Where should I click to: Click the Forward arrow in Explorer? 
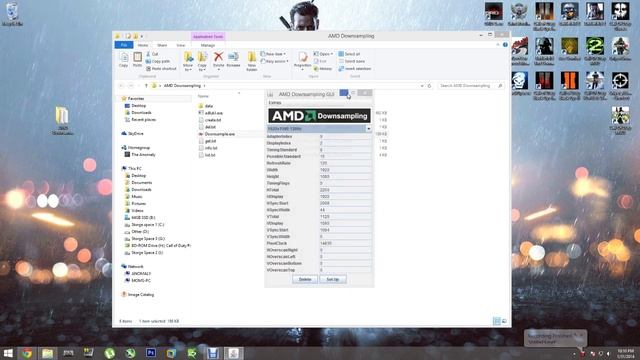coord(131,86)
